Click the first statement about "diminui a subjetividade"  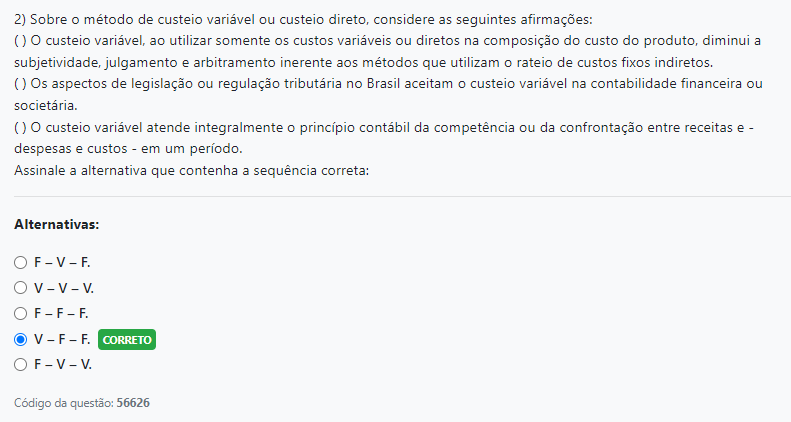[x=380, y=49]
